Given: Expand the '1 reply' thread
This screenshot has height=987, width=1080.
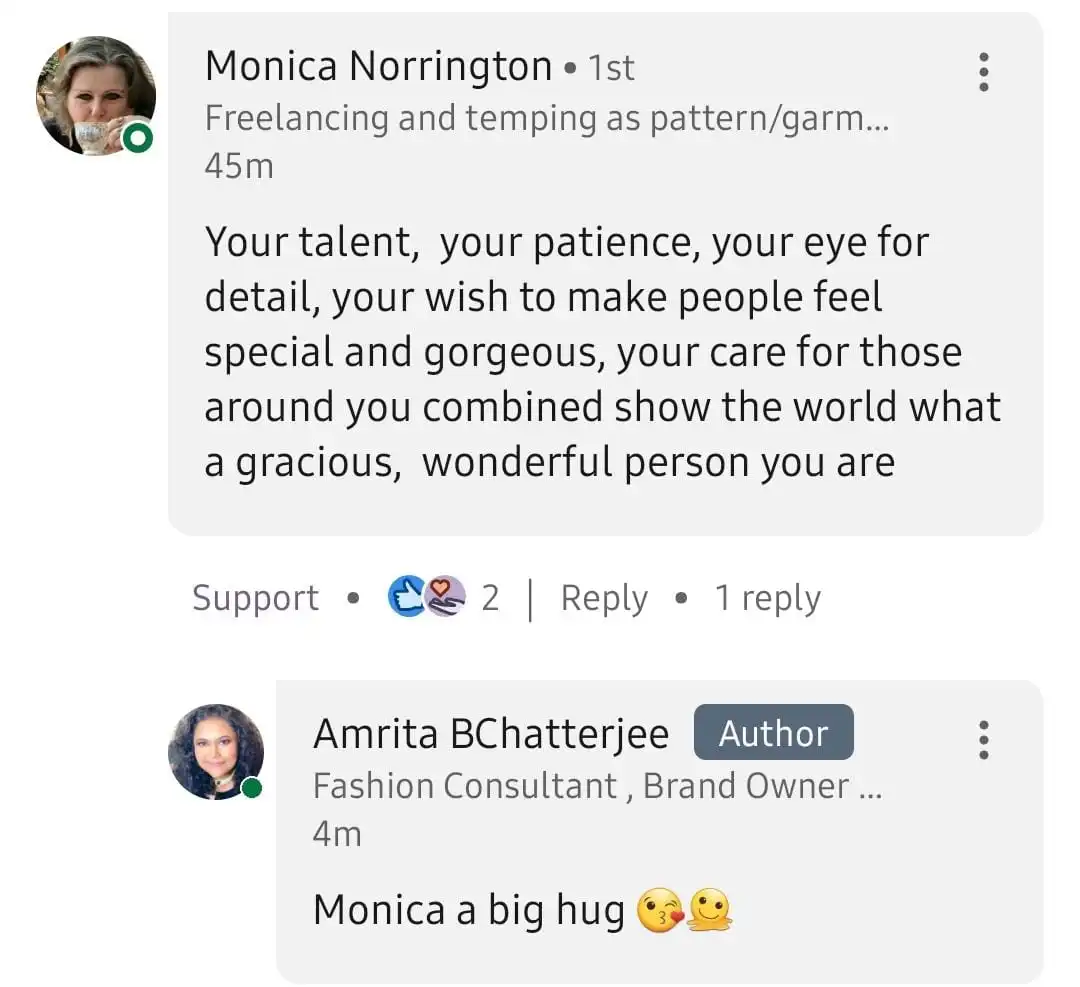Looking at the screenshot, I should point(767,598).
